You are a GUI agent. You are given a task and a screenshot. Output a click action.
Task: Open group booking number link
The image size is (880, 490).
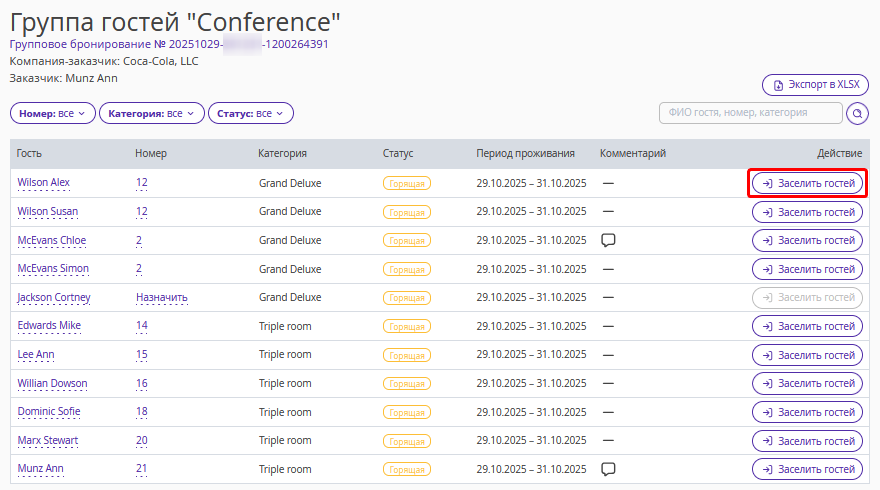coord(169,44)
